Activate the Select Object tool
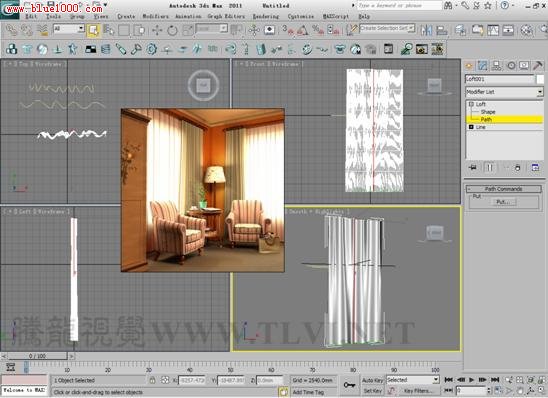Image resolution: width=548 pixels, height=398 pixels. tap(93, 30)
